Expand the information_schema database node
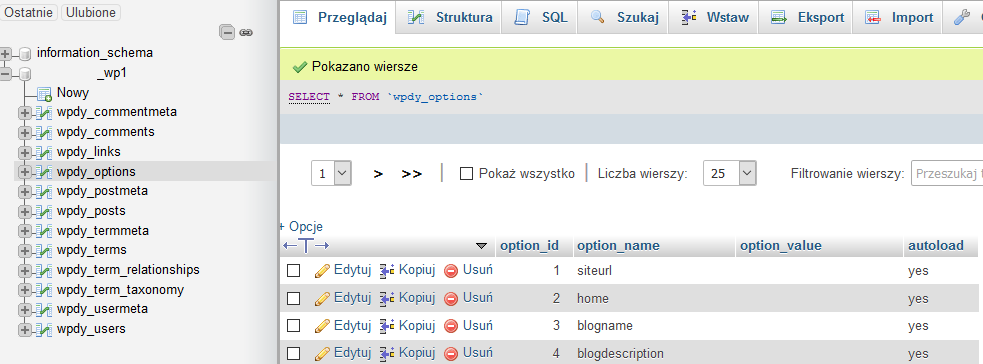Image resolution: width=983 pixels, height=364 pixels. 6,53
